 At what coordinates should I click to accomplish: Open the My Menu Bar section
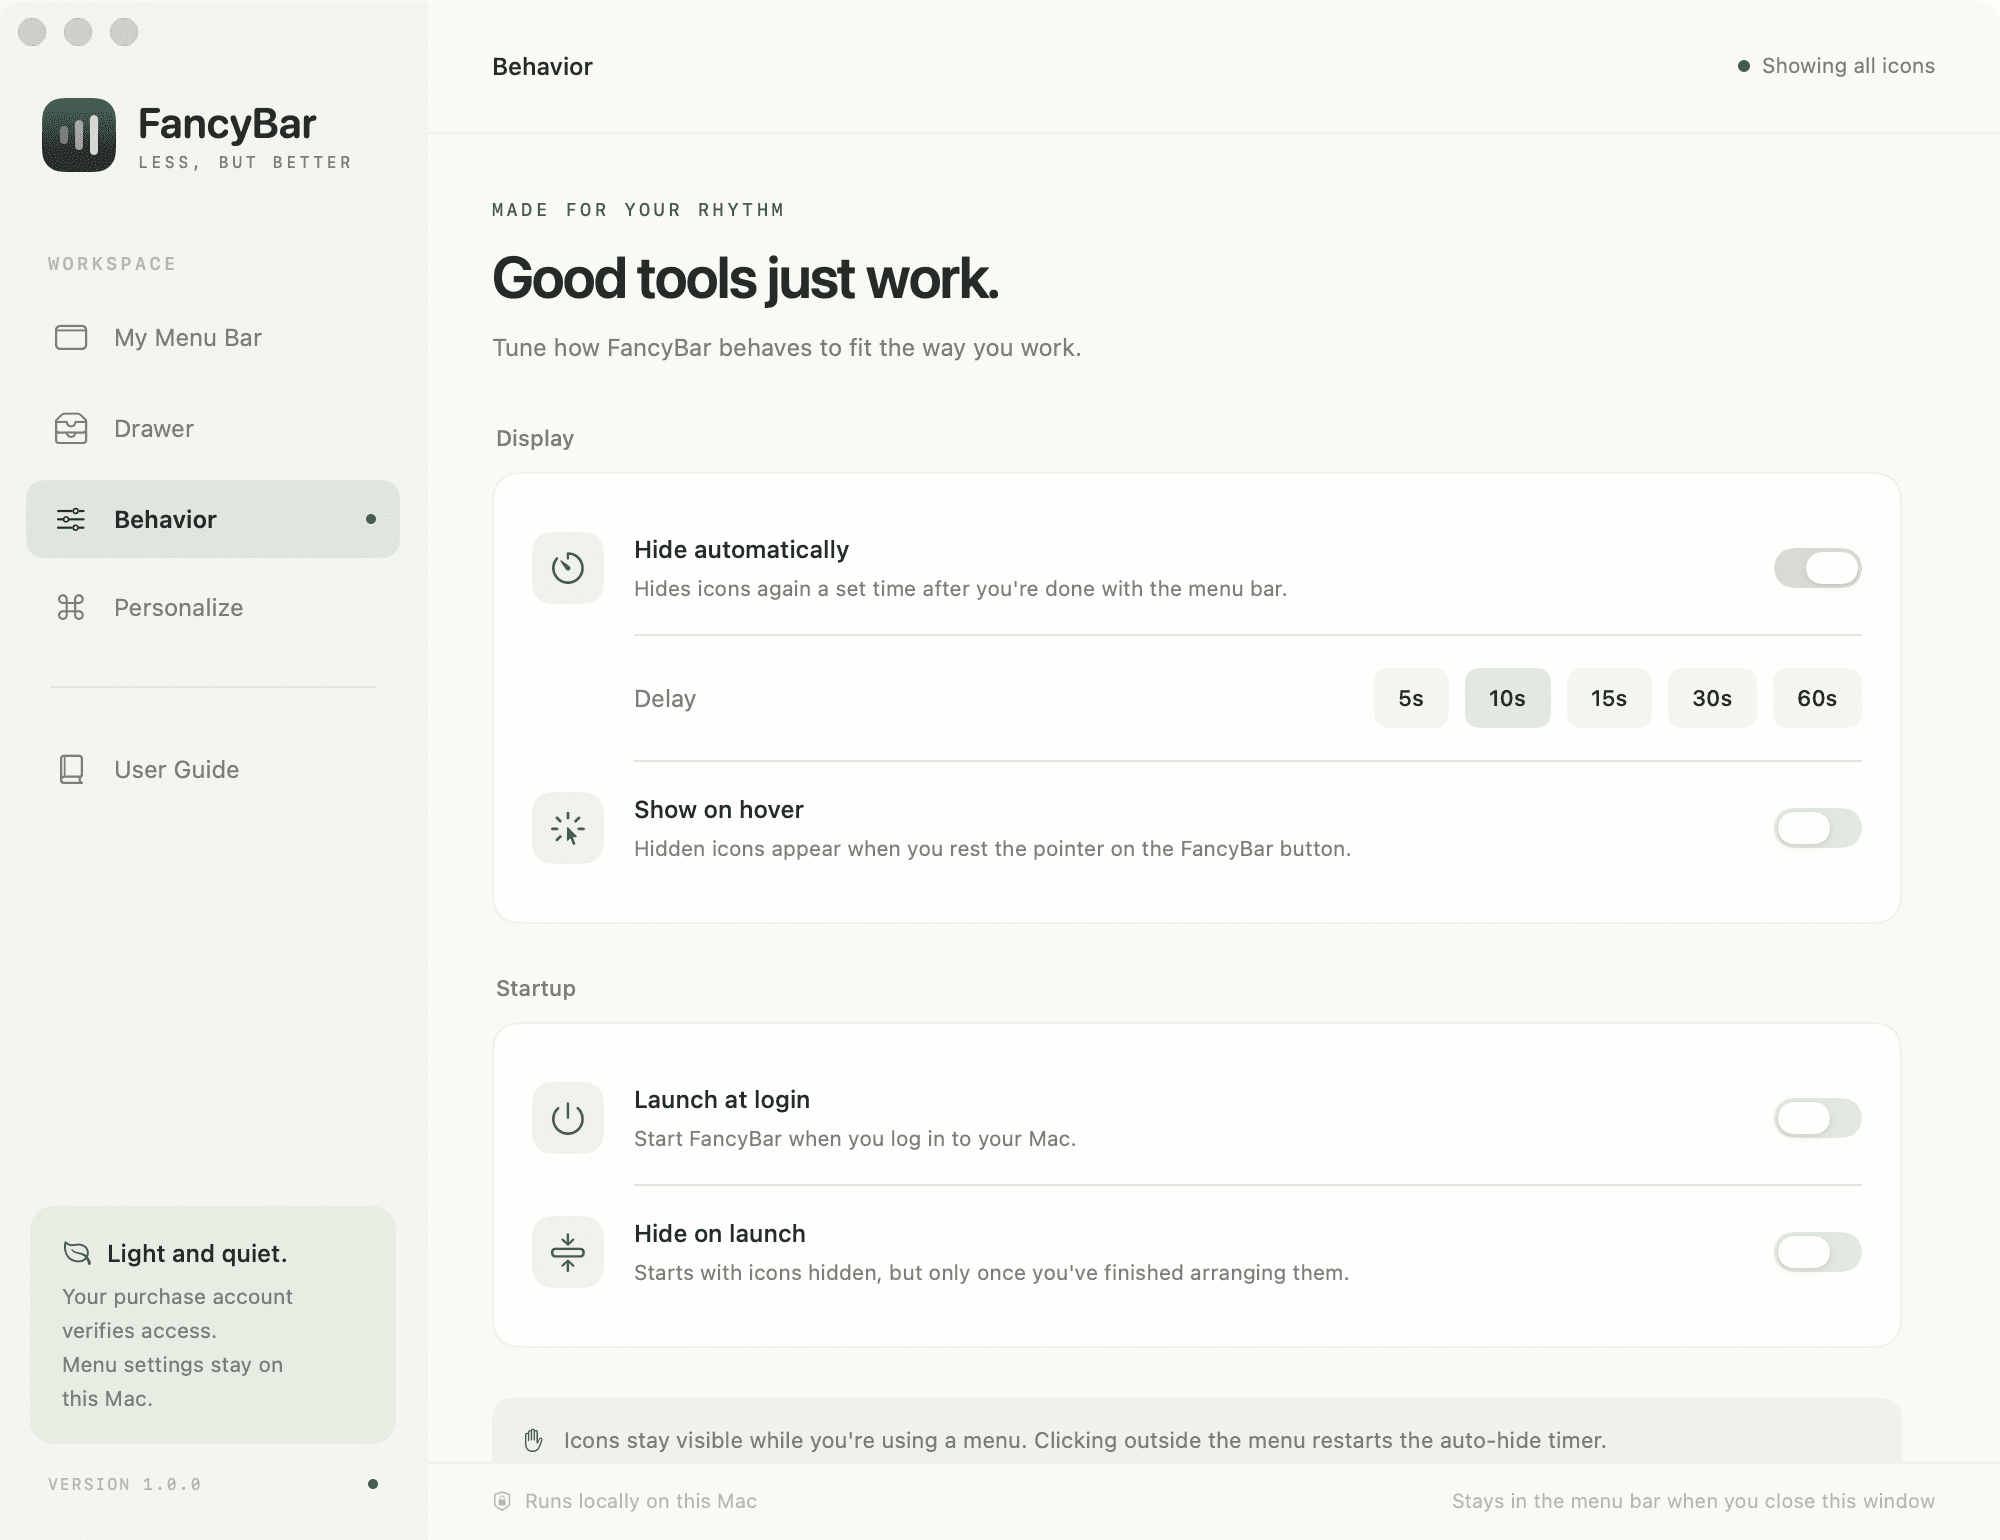pos(213,337)
